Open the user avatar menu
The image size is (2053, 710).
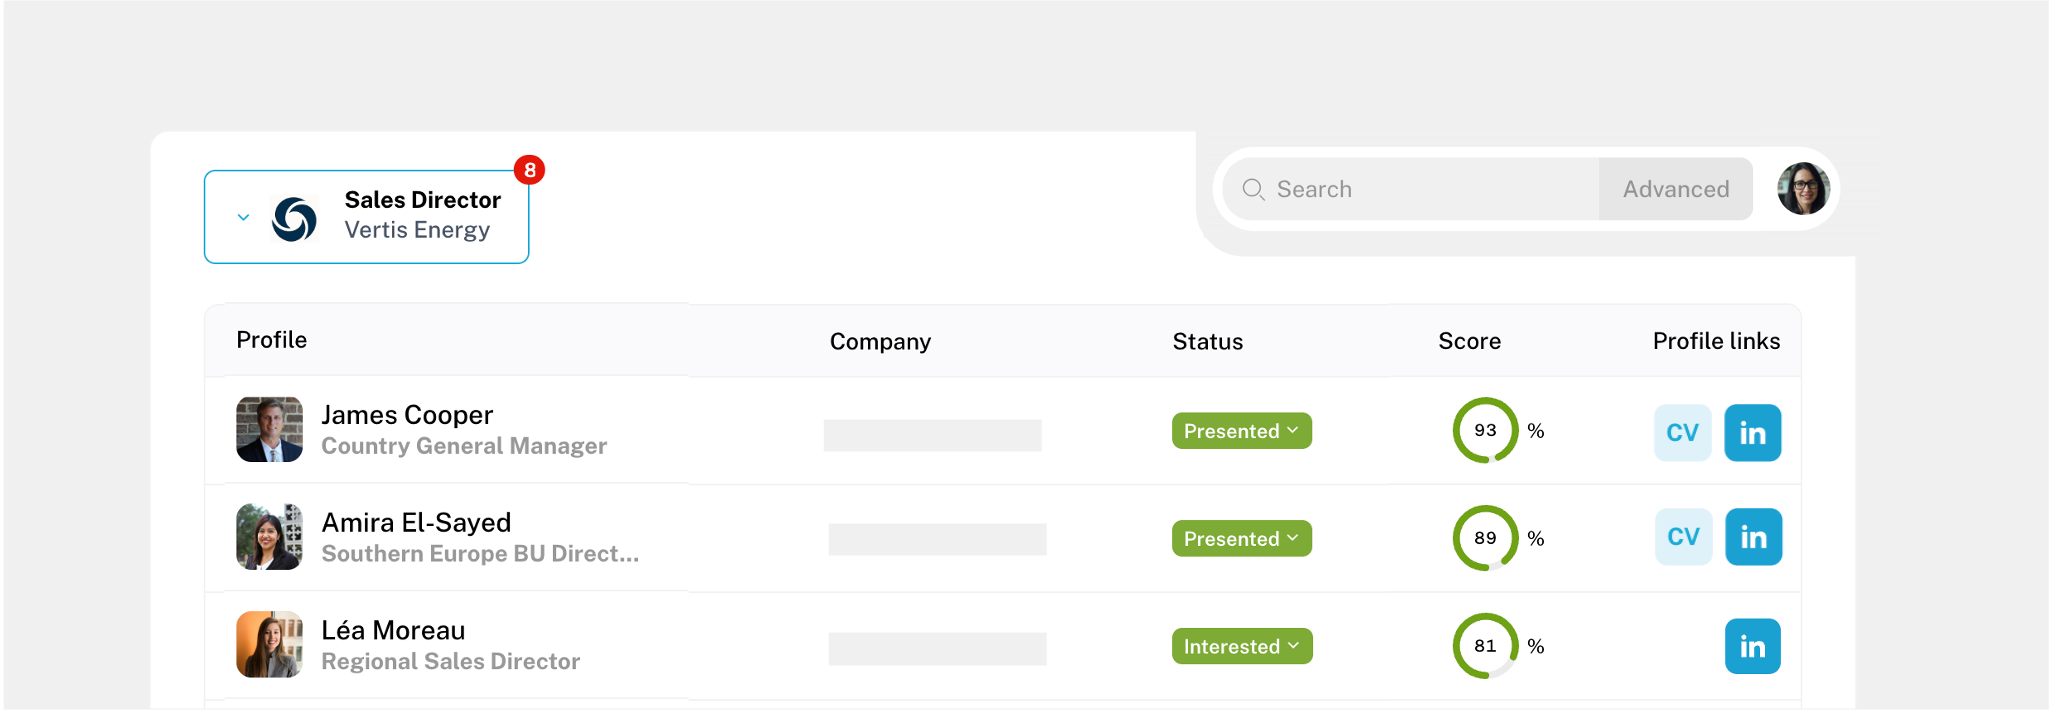(1803, 189)
